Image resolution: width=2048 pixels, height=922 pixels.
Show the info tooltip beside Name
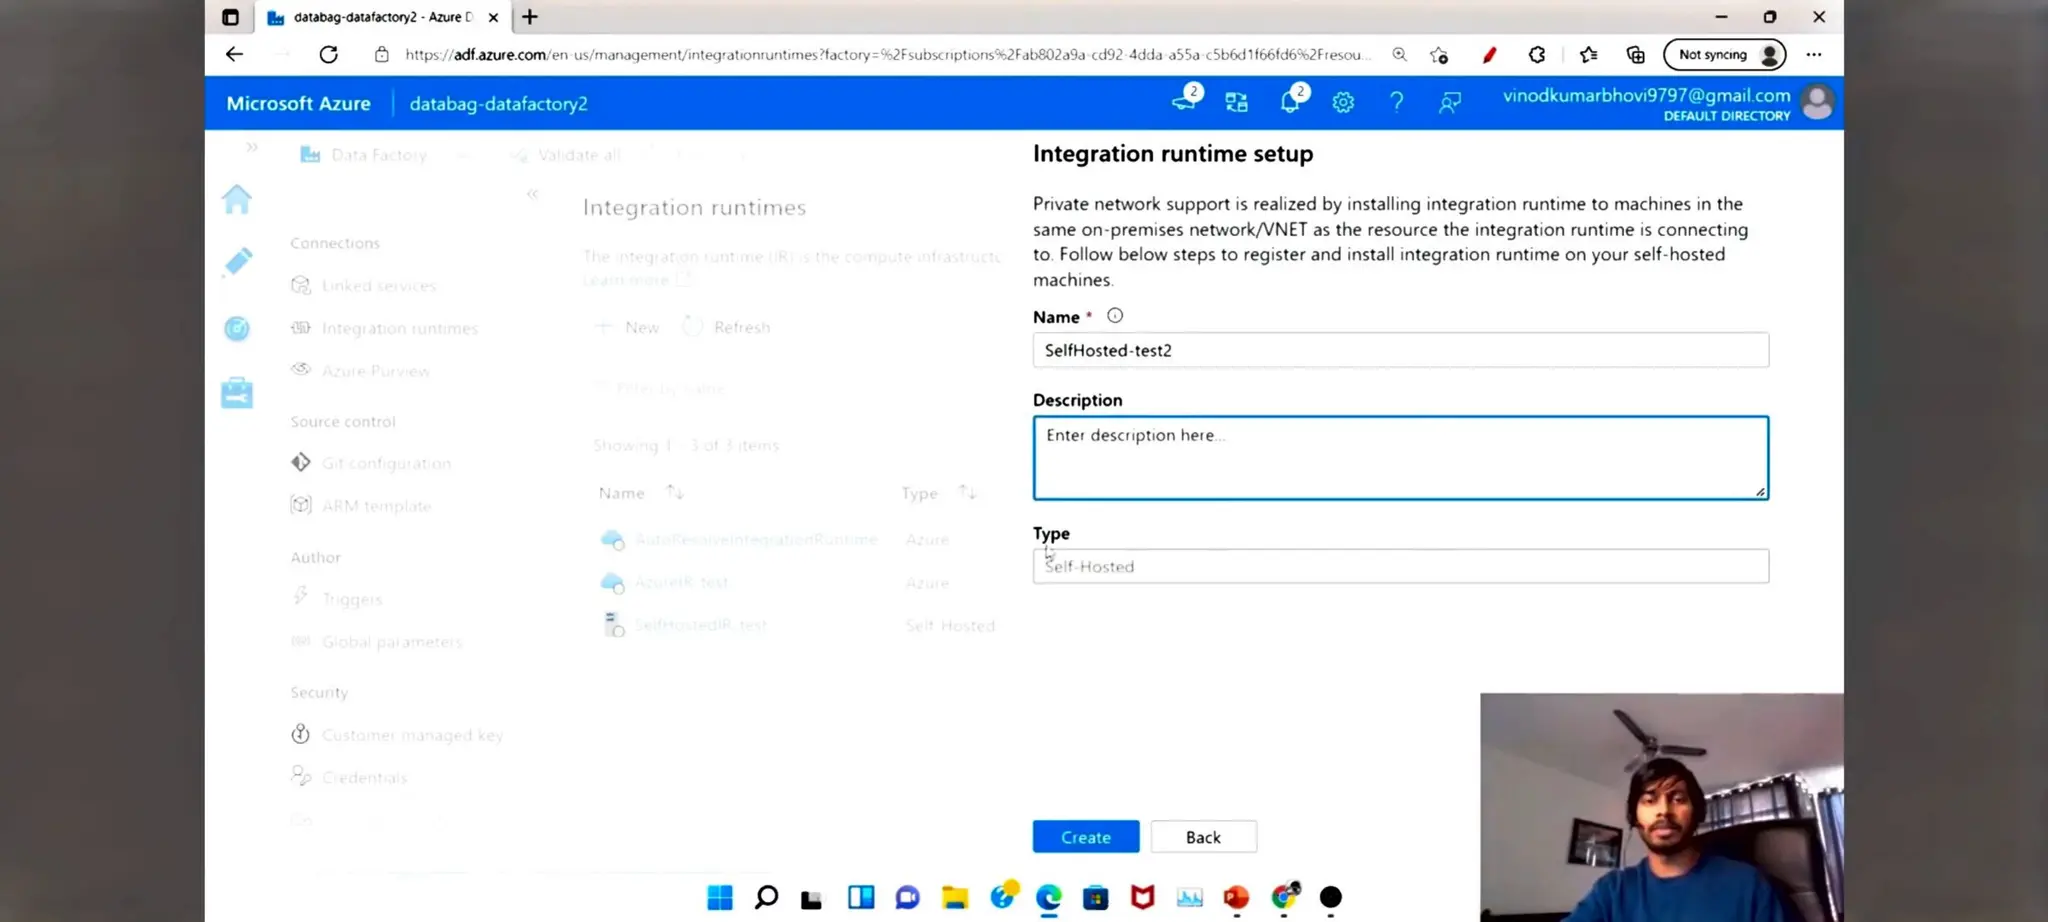tap(1115, 316)
